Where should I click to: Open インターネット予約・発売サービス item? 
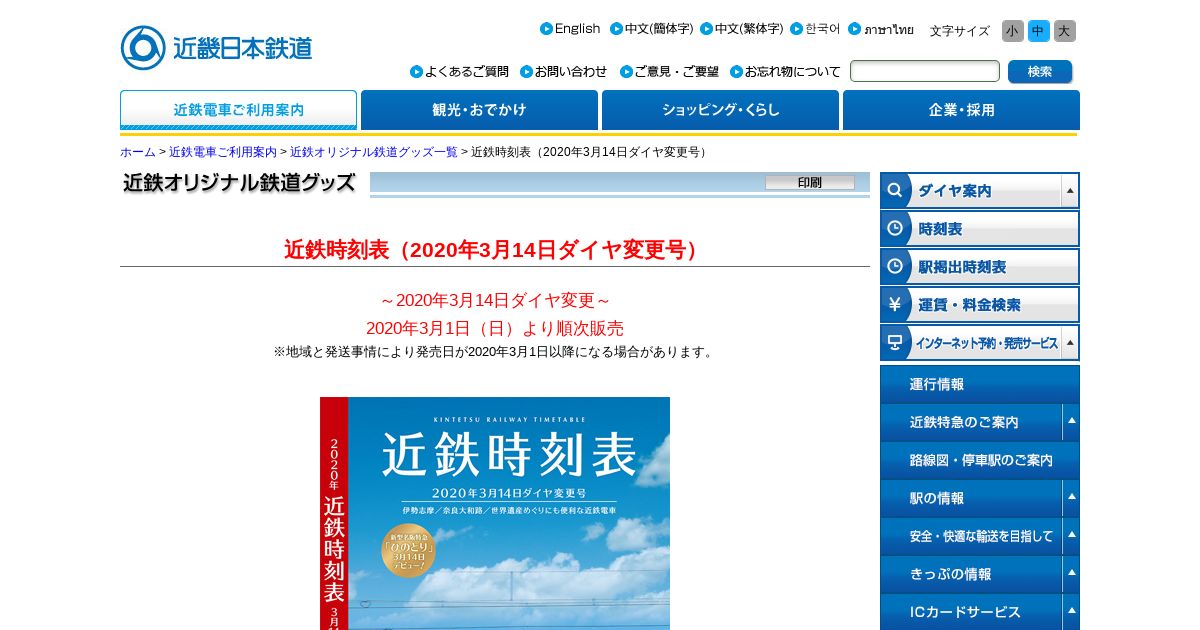click(x=970, y=342)
